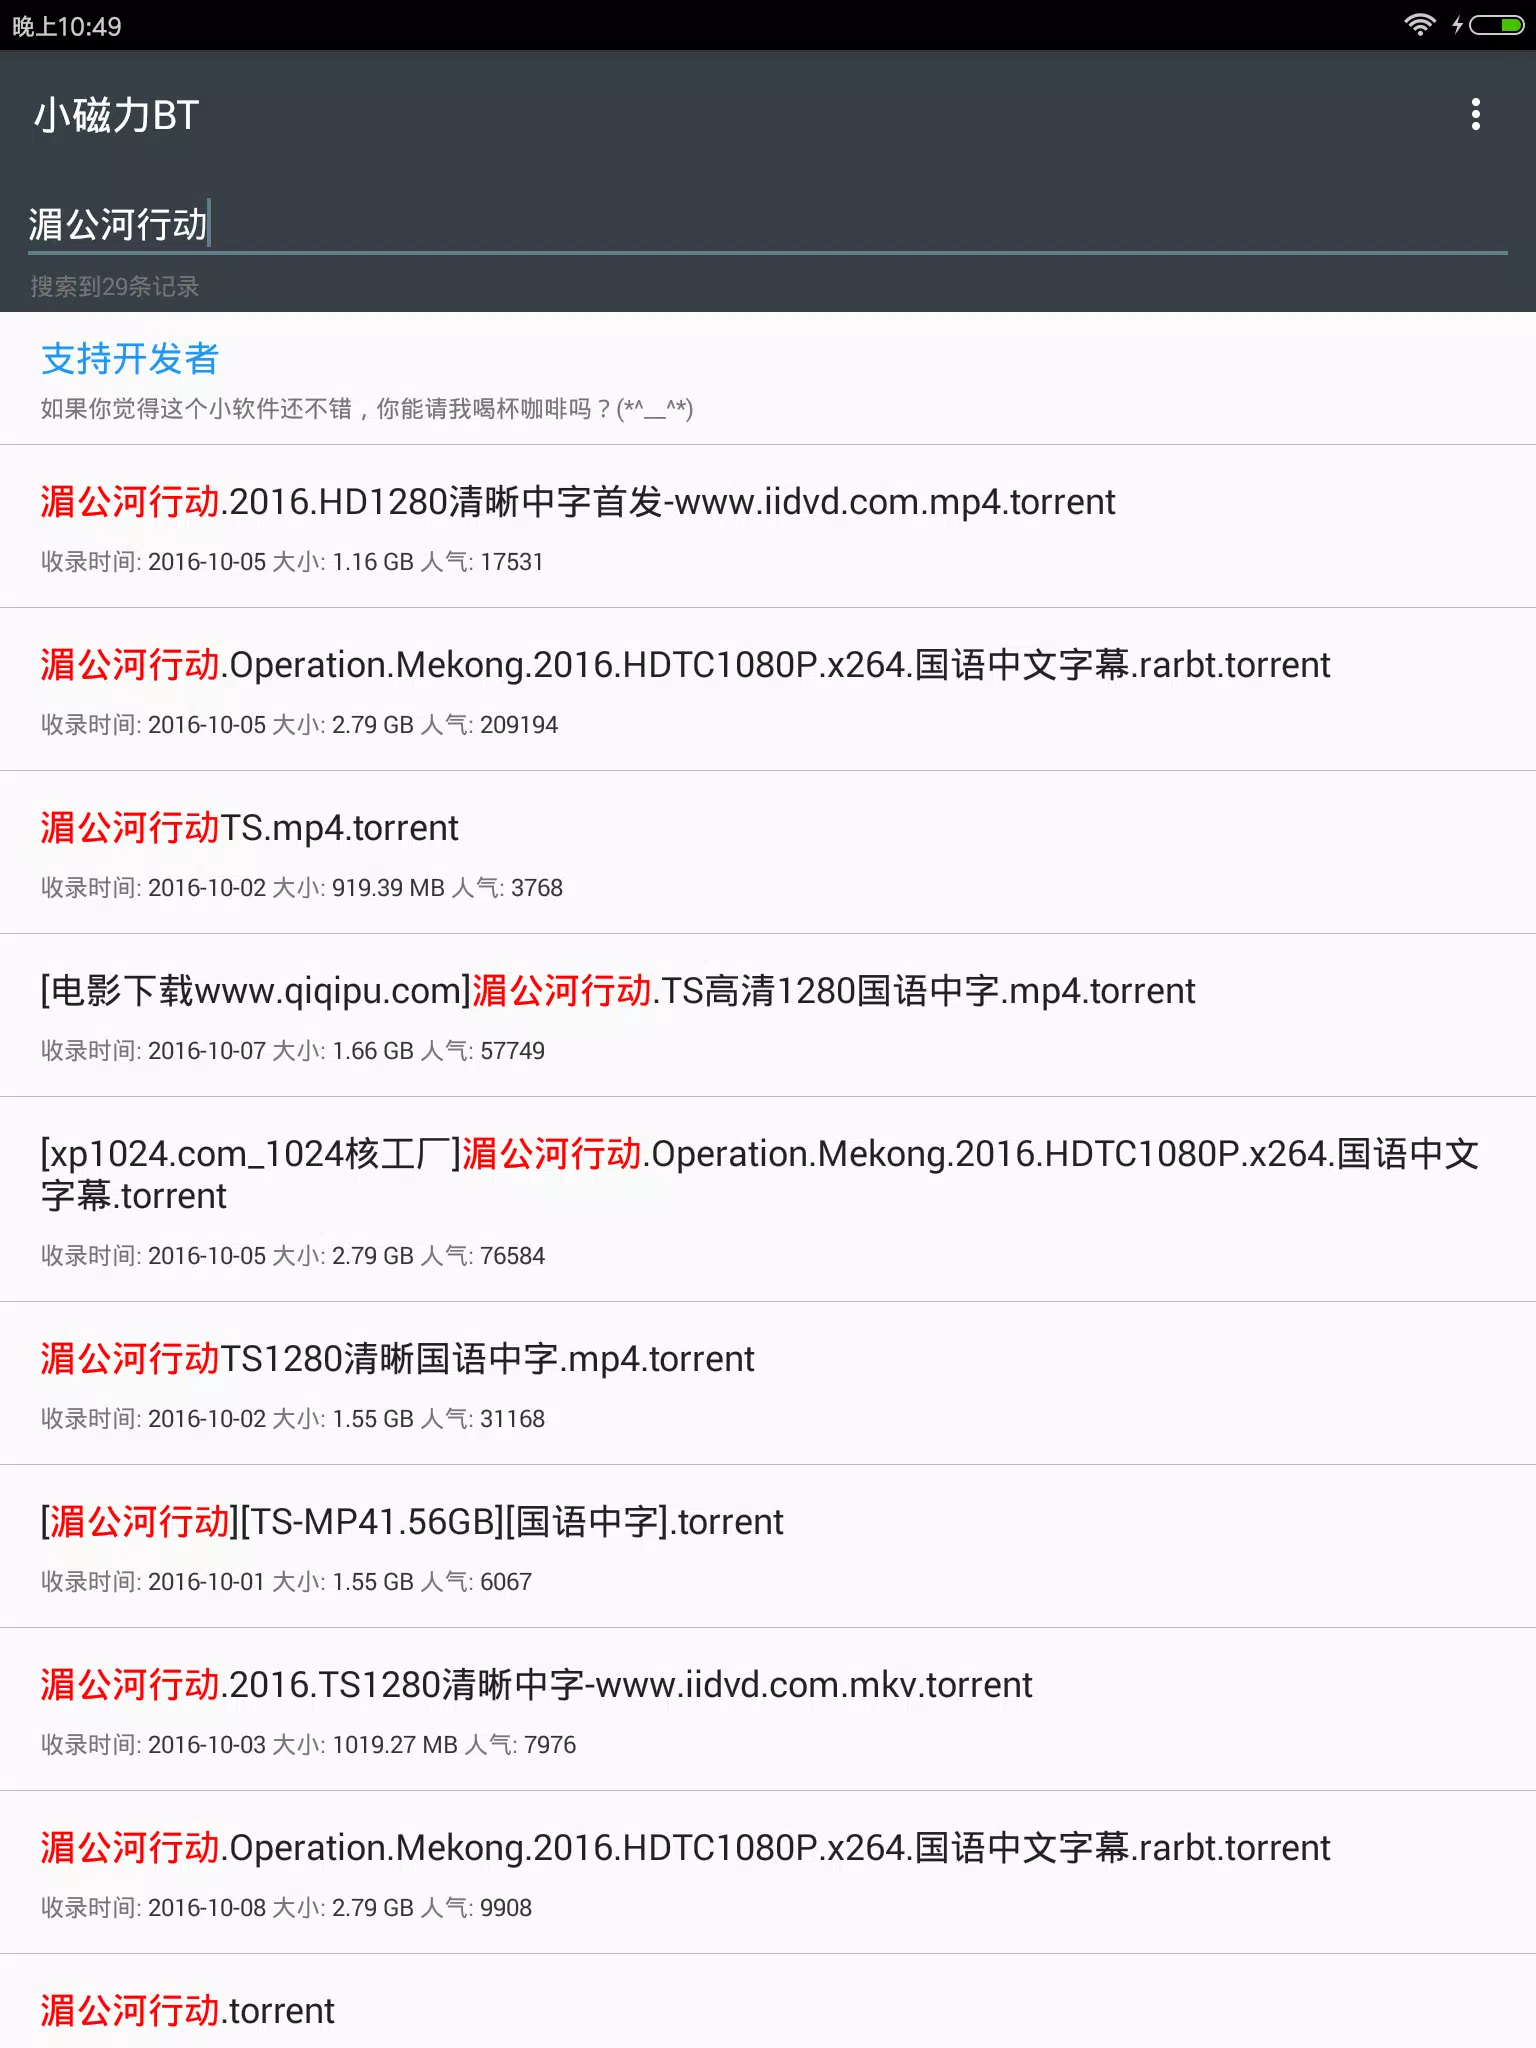Tap the coffee donation message under 支持开发者
The width and height of the screenshot is (1536, 2048).
[367, 409]
